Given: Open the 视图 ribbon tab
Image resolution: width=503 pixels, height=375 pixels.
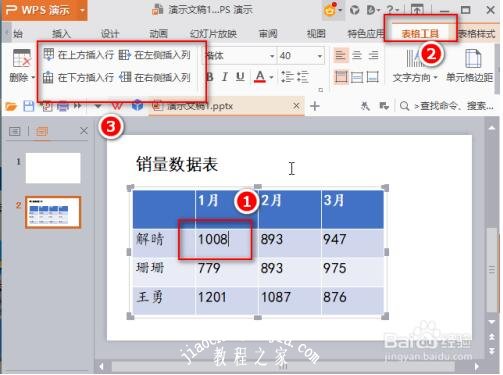Looking at the screenshot, I should 316,34.
